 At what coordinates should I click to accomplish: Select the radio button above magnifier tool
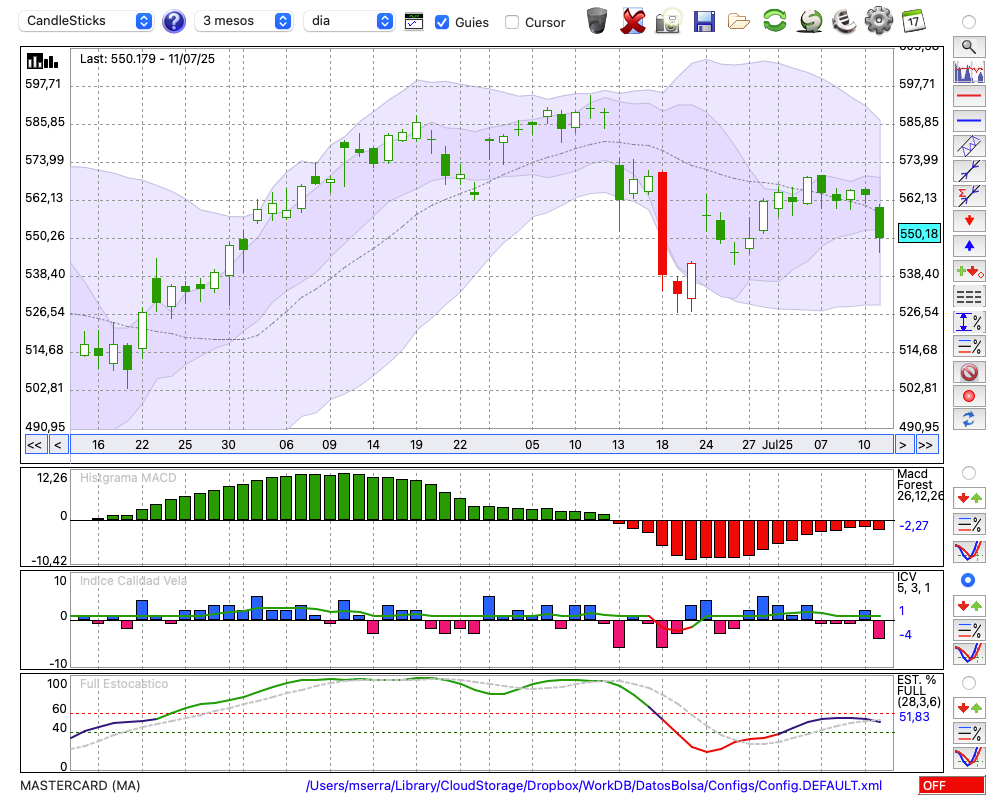point(969,22)
